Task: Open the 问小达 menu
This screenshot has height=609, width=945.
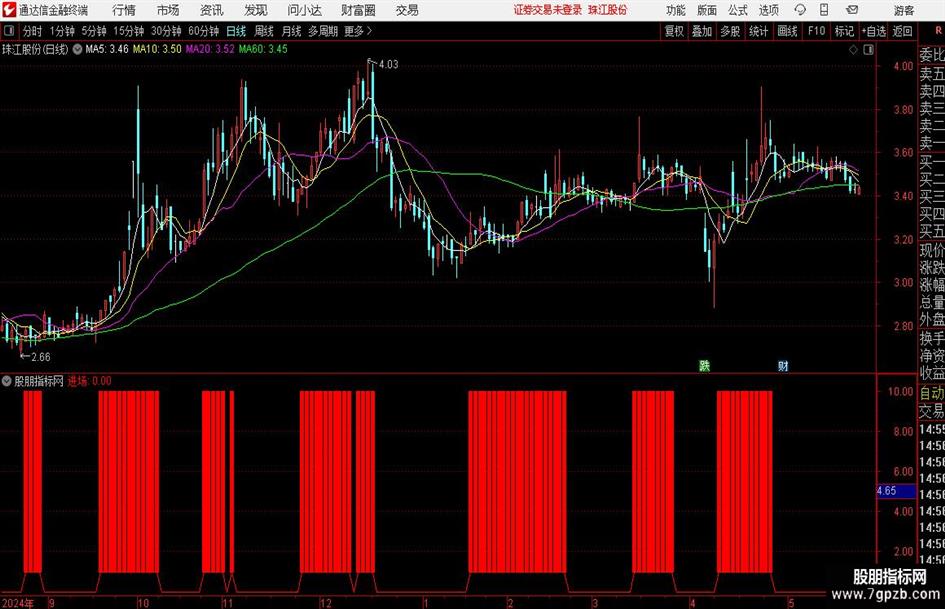Action: click(x=304, y=10)
